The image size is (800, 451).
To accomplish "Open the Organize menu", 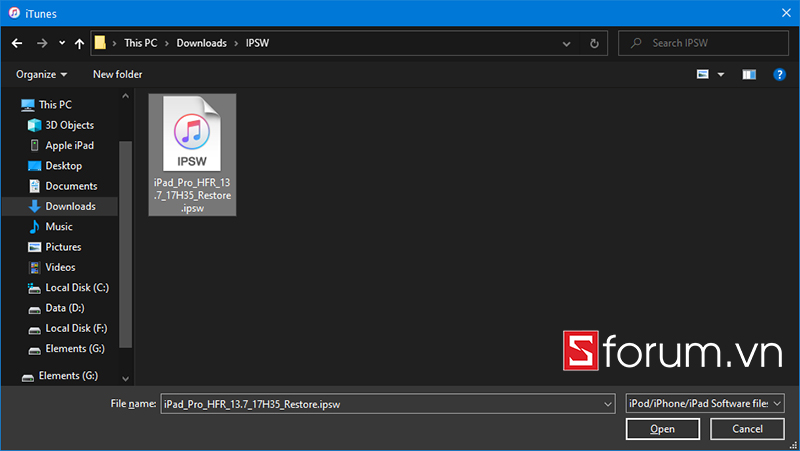I will [41, 74].
